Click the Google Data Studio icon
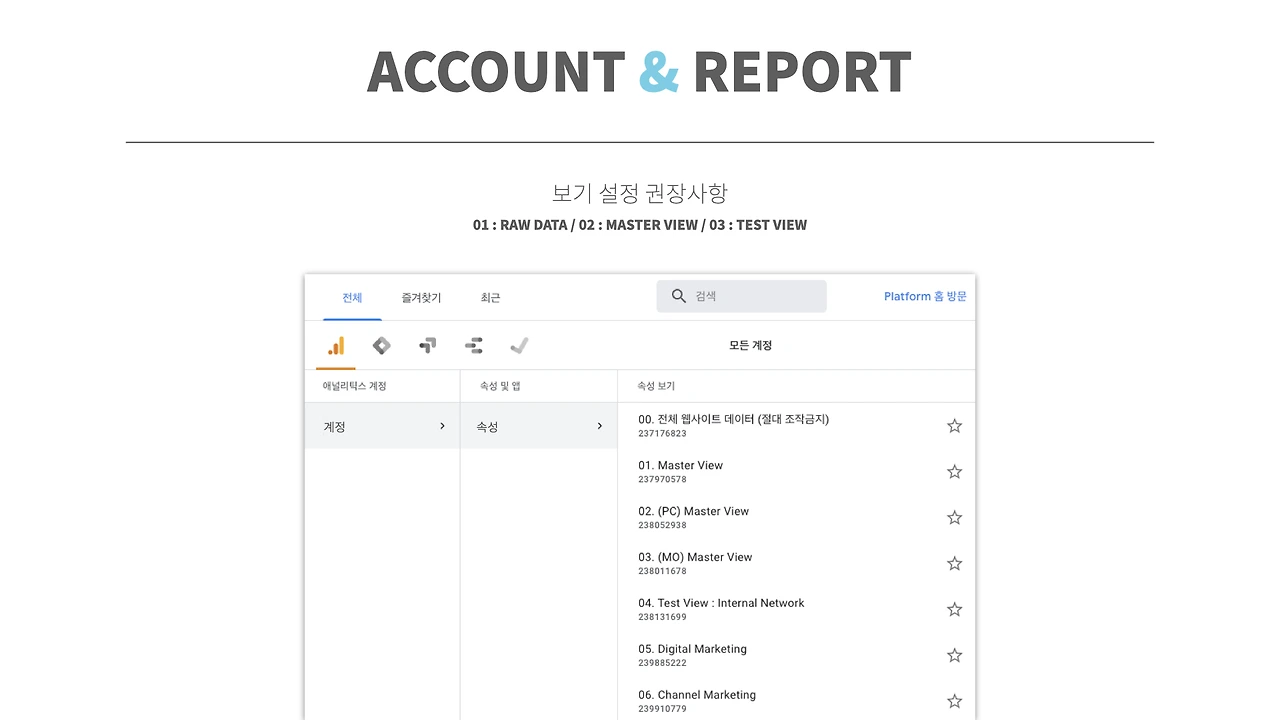Viewport: 1280px width, 720px height. [473, 345]
